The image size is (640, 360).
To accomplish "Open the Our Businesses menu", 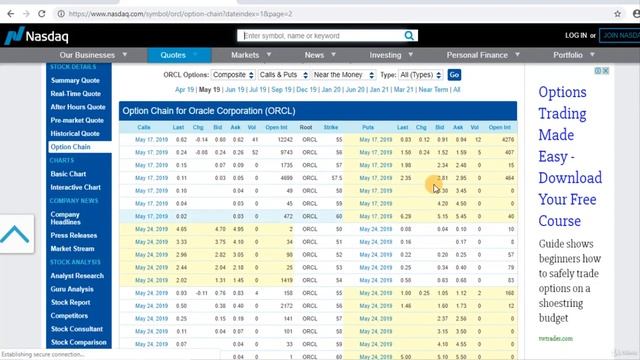I will (x=93, y=55).
